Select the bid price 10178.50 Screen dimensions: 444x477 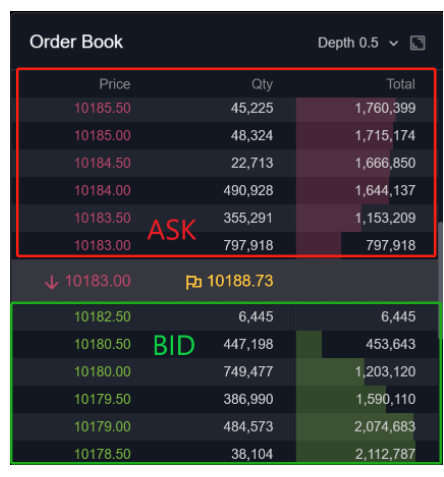[x=102, y=454]
